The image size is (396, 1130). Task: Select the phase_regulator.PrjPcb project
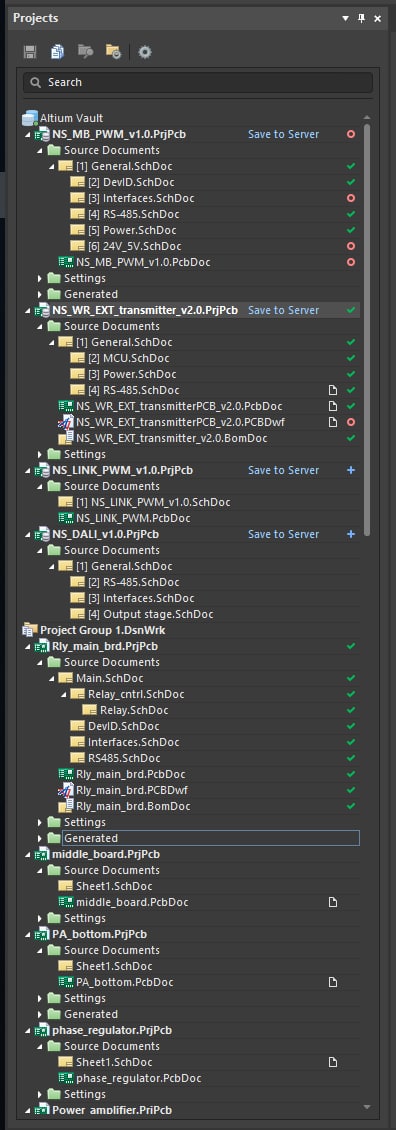pos(112,1030)
